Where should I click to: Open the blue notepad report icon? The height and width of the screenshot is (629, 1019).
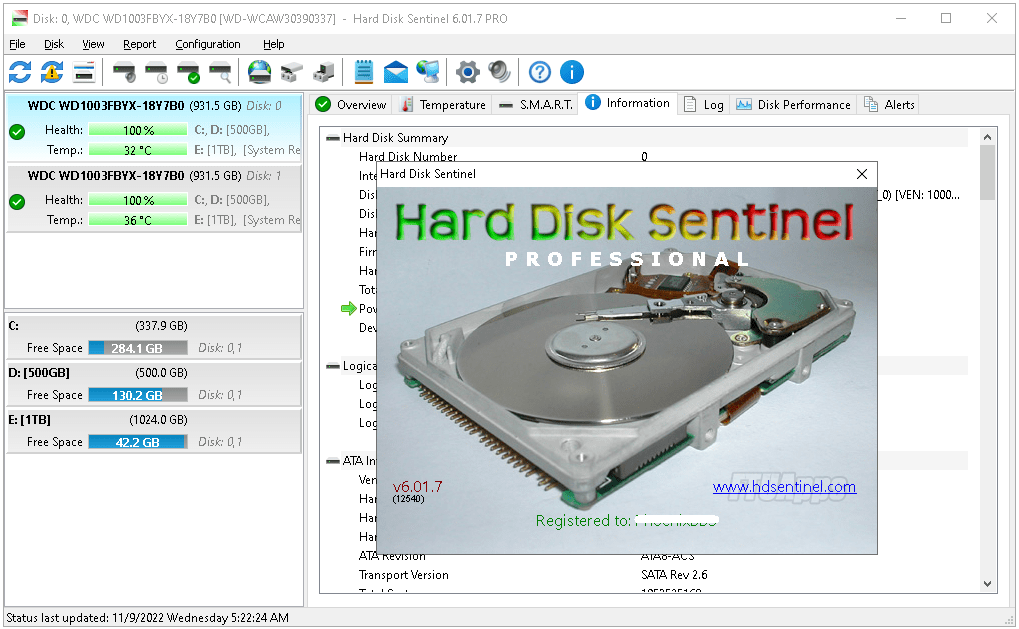pos(364,72)
